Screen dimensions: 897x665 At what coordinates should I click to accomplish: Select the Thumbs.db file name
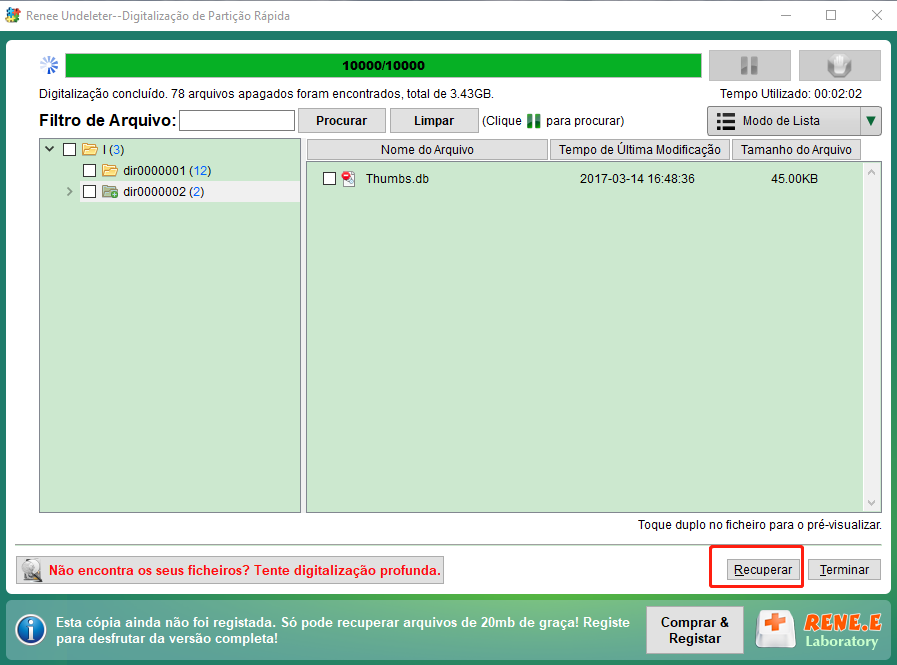[398, 179]
